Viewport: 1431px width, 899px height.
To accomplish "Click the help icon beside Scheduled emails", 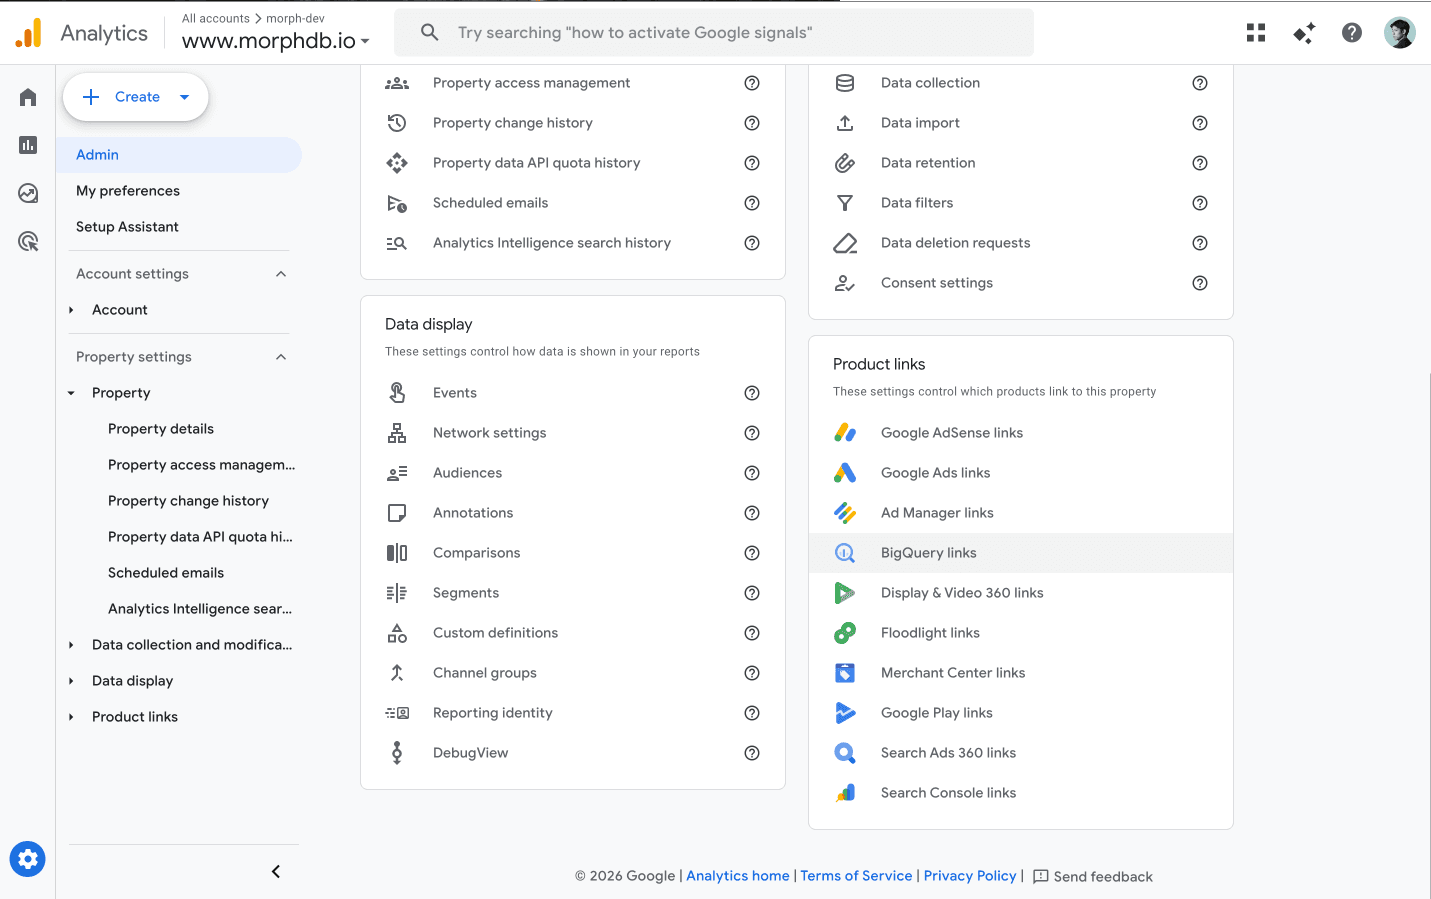I will [752, 203].
